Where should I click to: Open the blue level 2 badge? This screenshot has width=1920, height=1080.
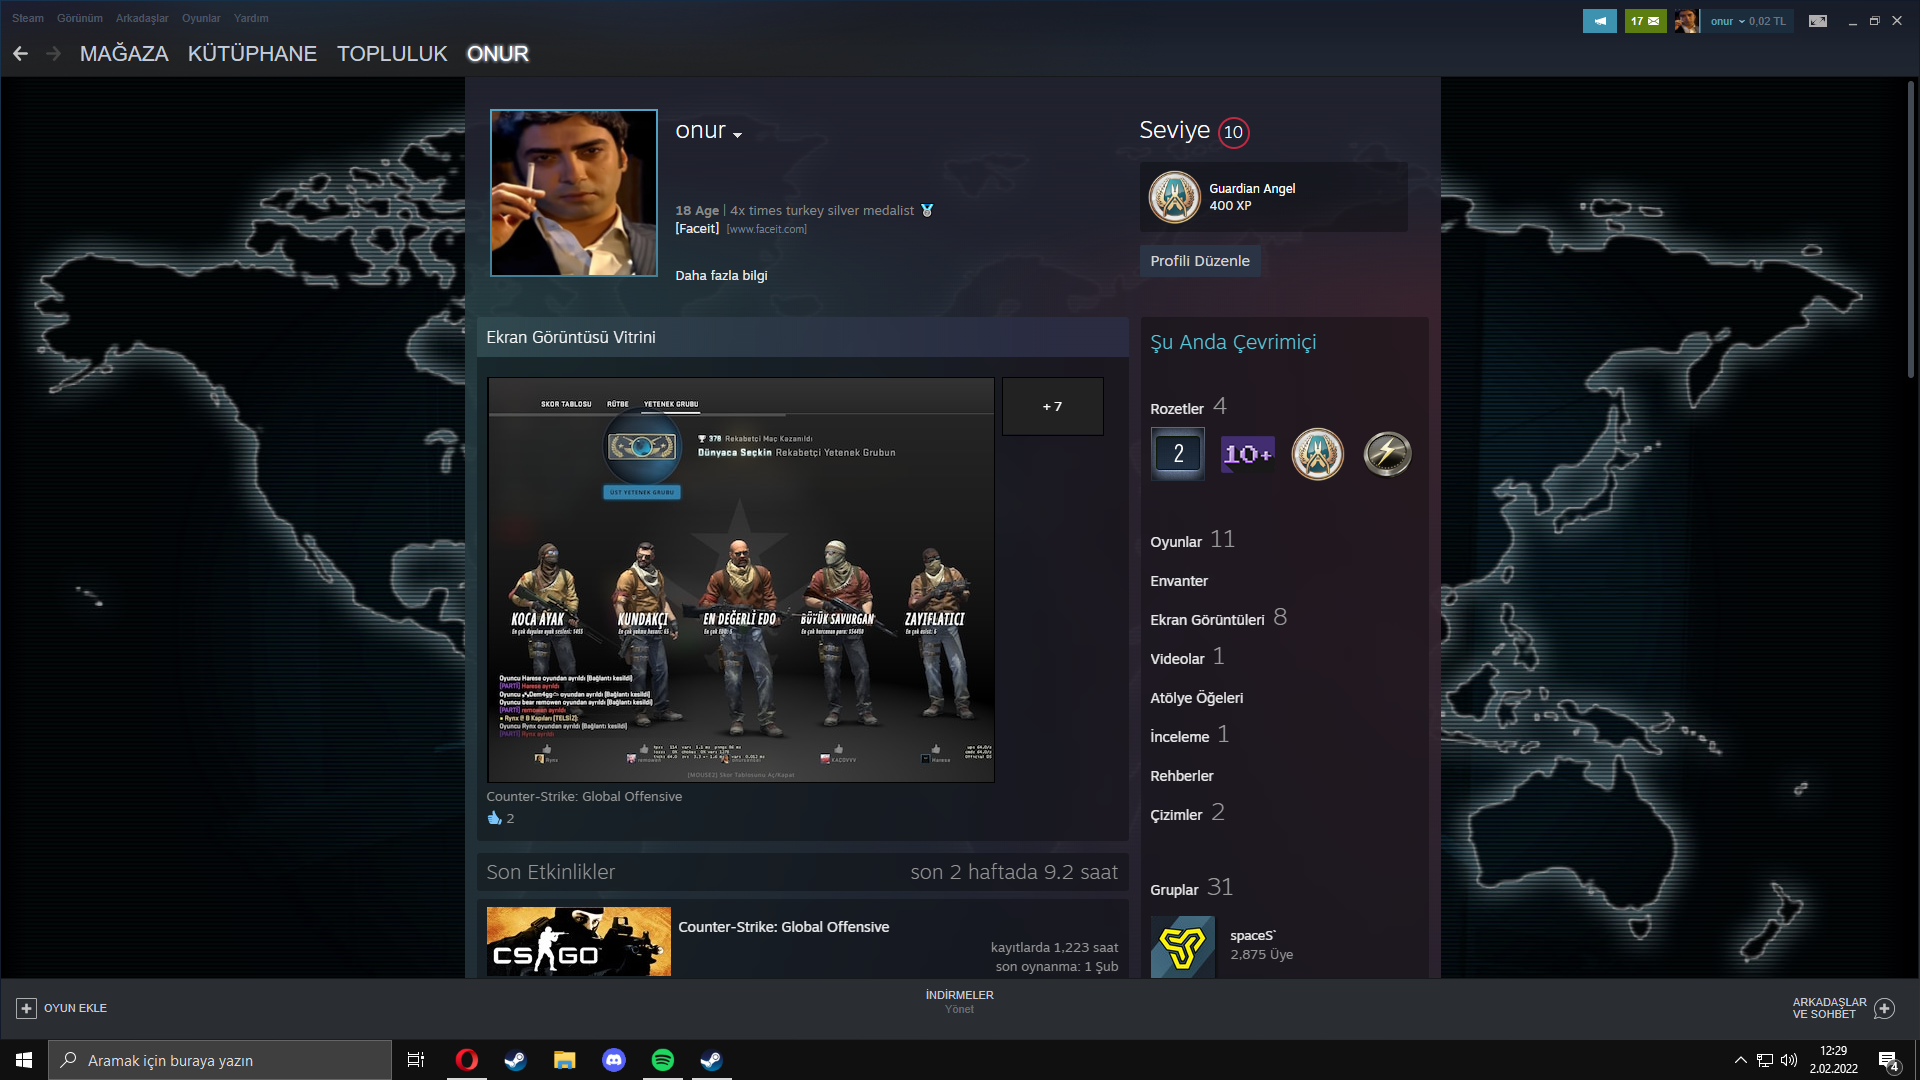click(1178, 454)
